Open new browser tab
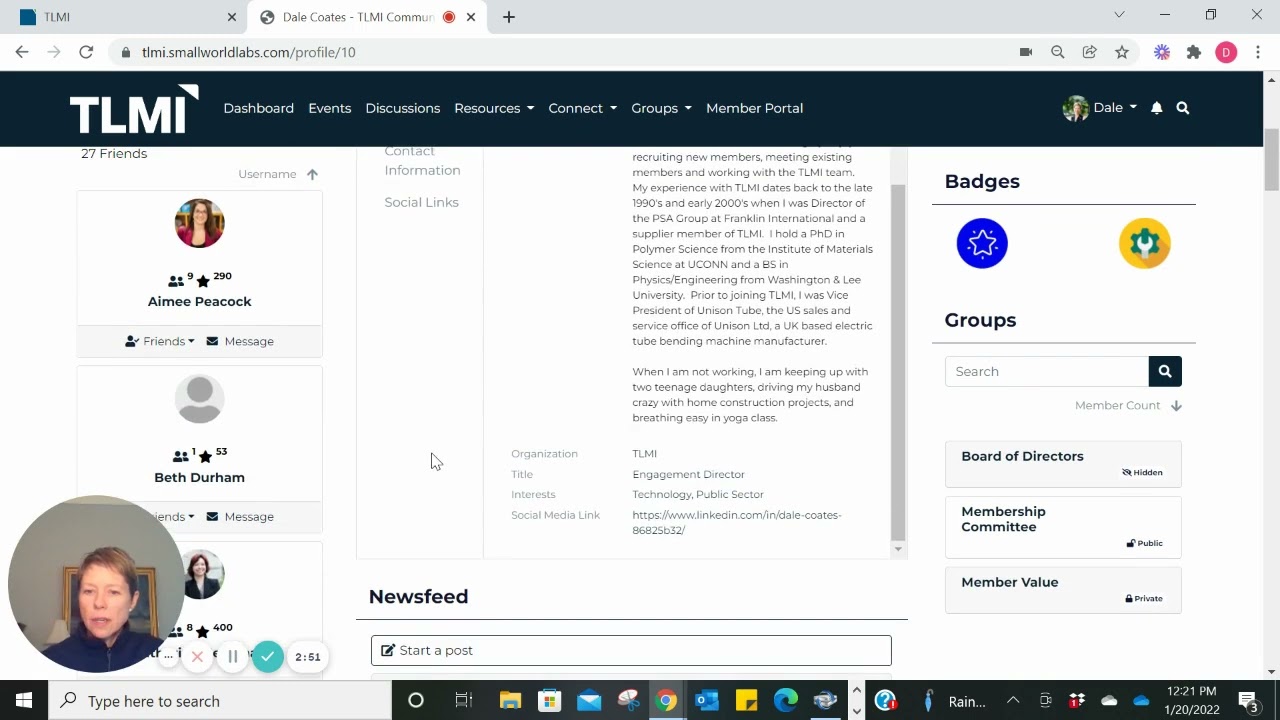The height and width of the screenshot is (720, 1280). point(509,17)
